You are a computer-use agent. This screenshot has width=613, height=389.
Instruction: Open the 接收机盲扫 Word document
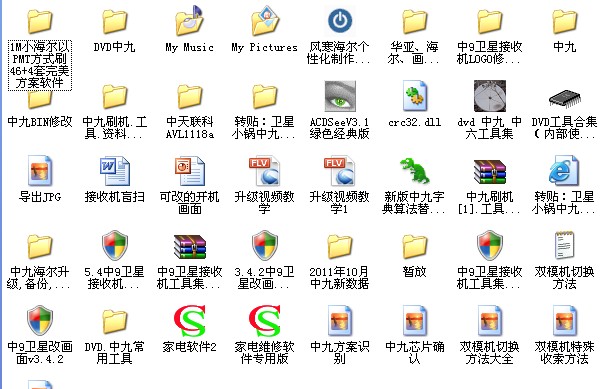coord(115,171)
